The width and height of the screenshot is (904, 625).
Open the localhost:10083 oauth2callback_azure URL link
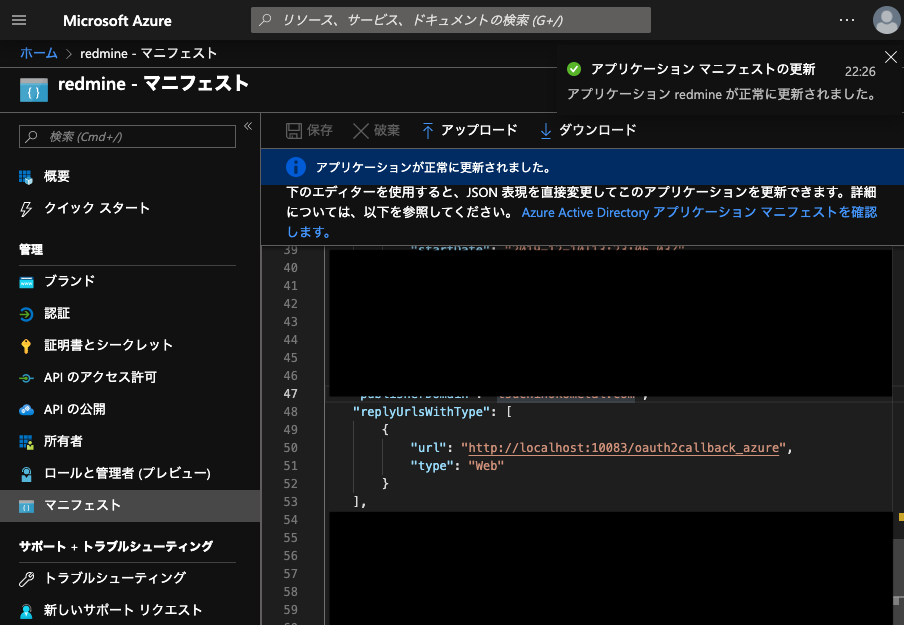pos(624,447)
